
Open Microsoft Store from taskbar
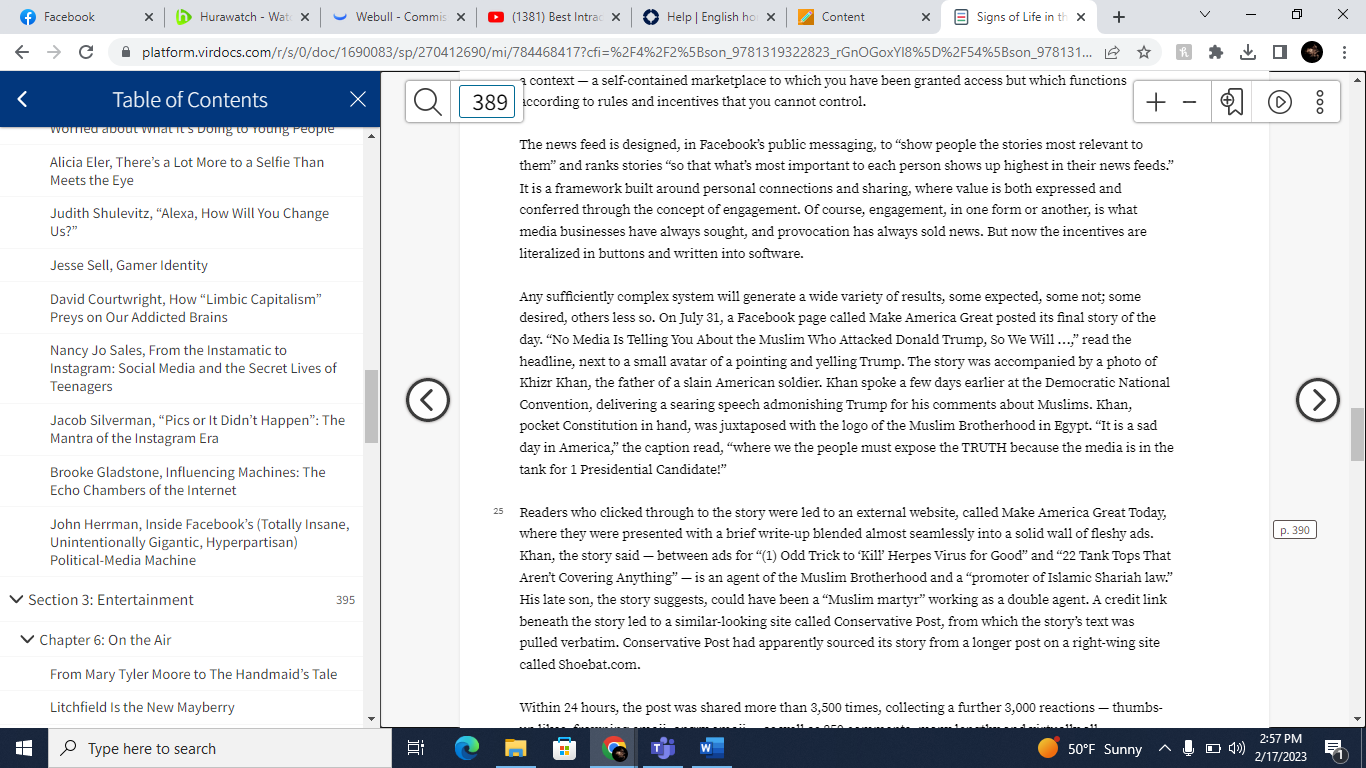point(565,748)
